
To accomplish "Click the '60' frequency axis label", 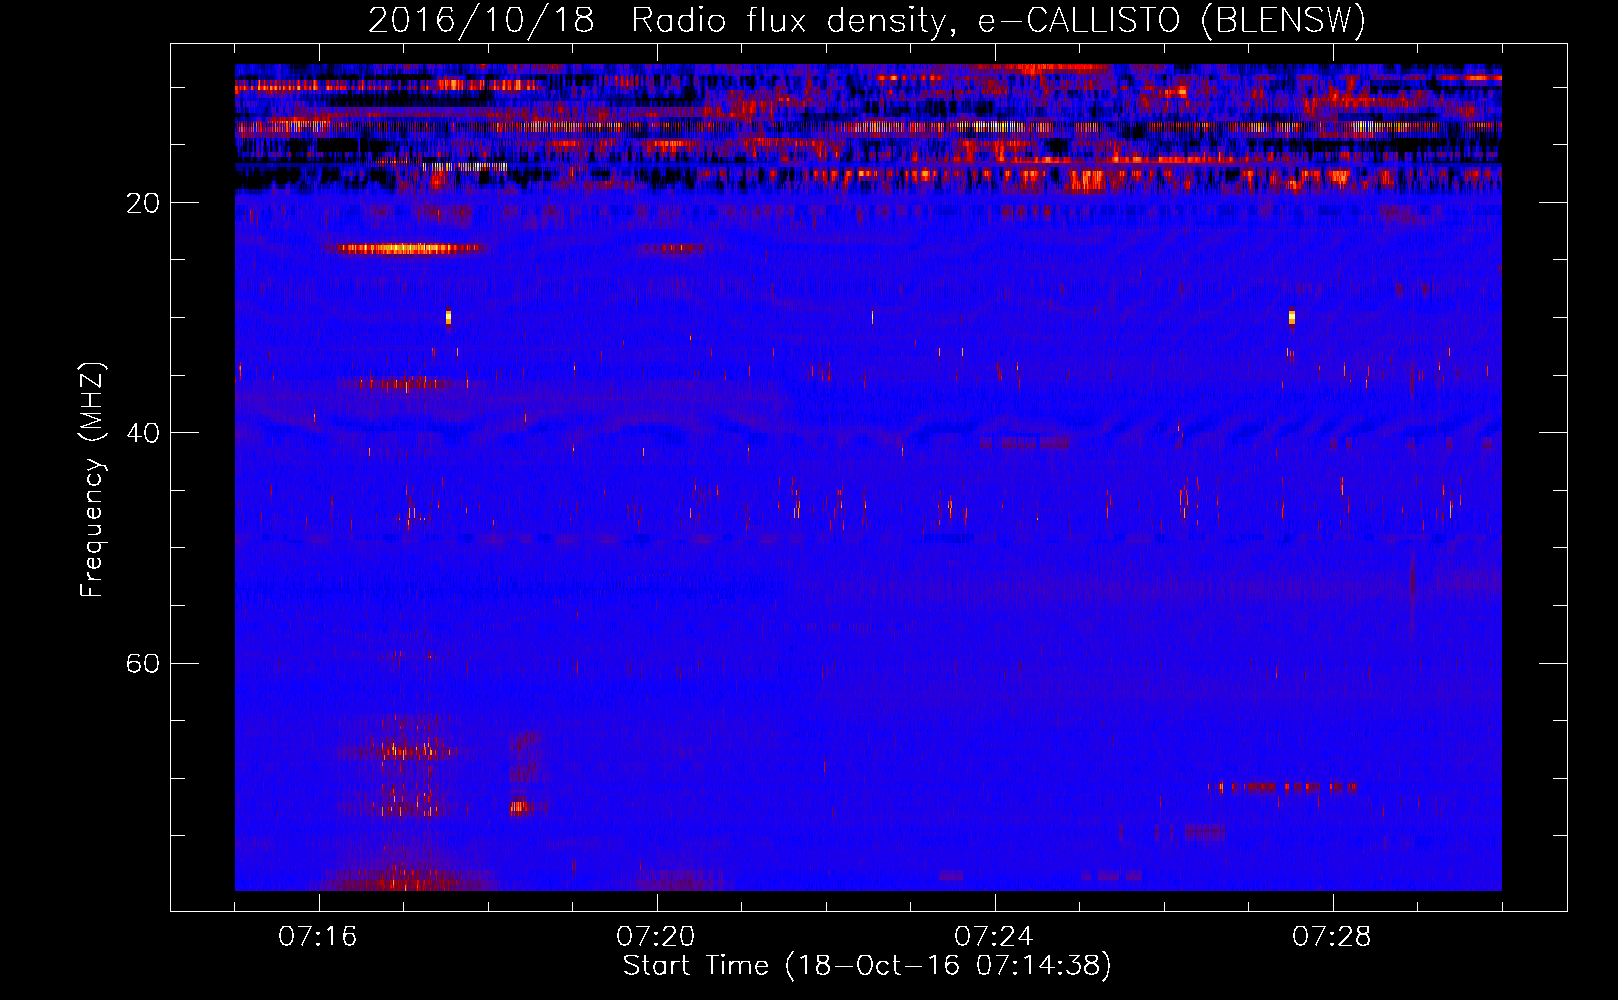I will (x=143, y=664).
